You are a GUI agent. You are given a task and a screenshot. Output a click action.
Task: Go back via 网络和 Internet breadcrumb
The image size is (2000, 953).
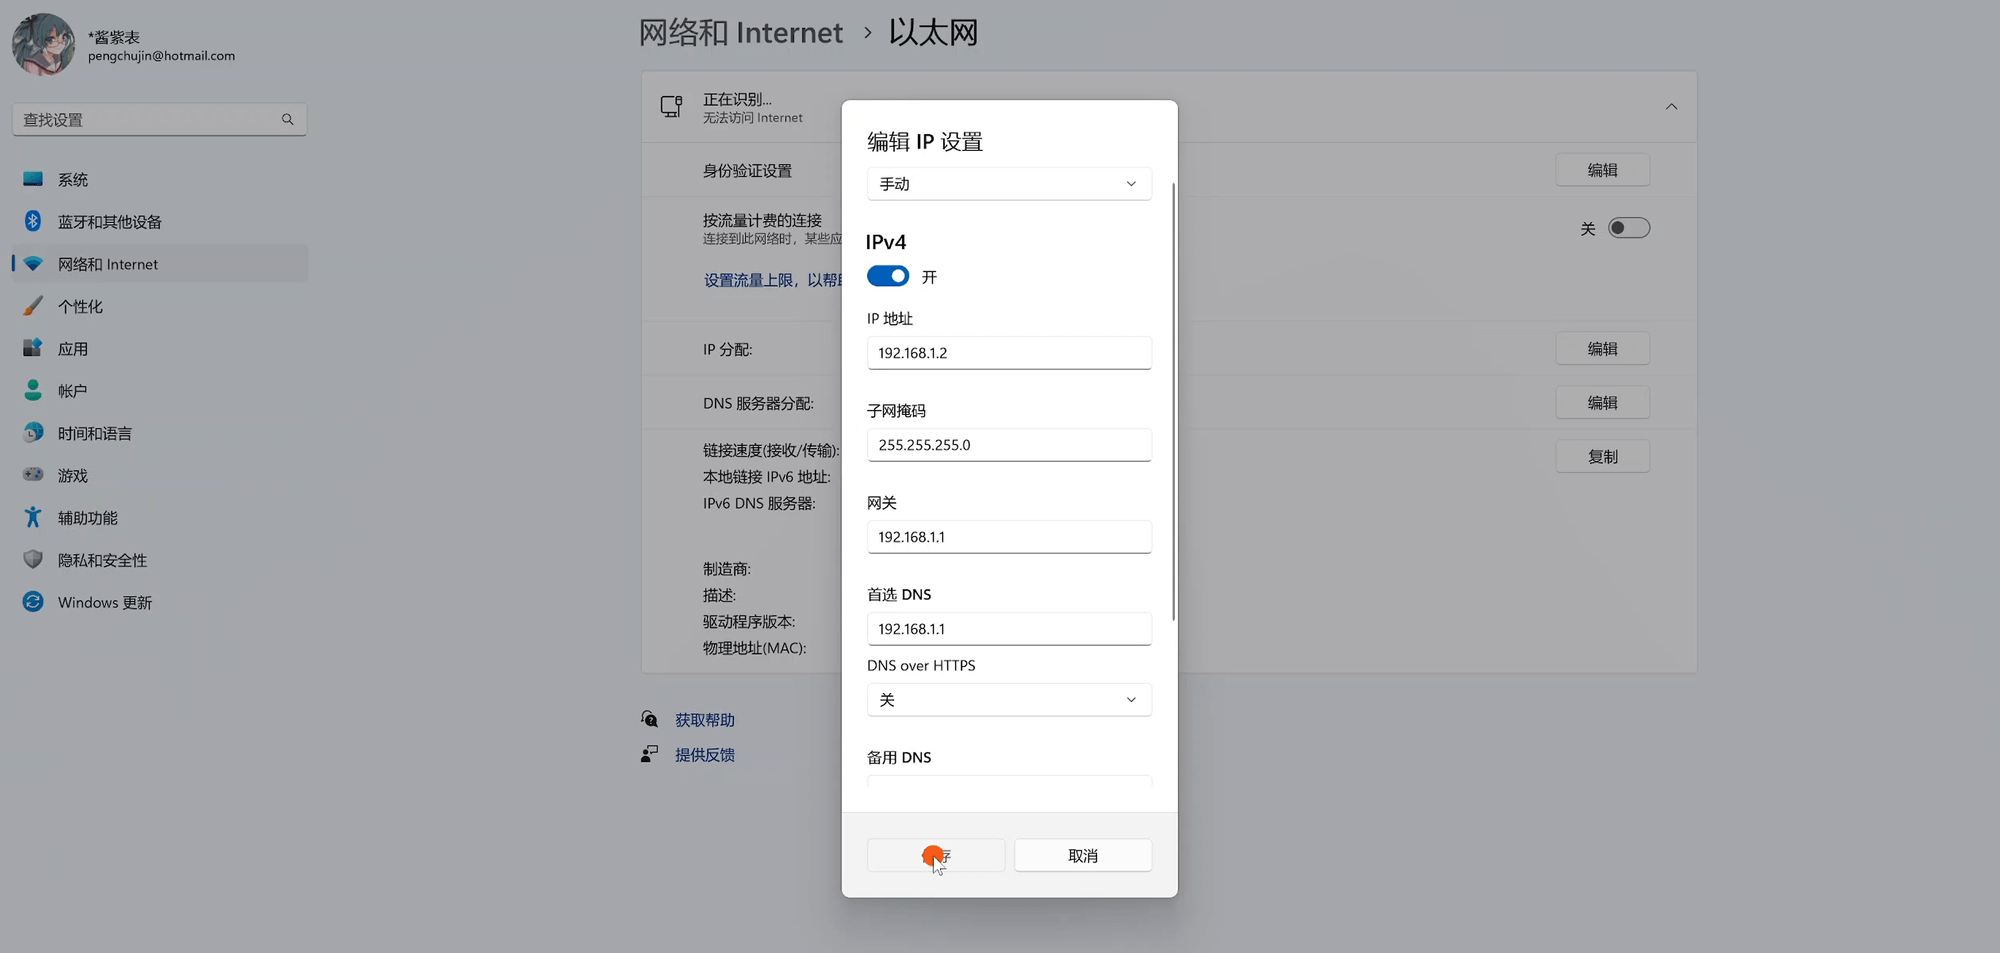coord(741,32)
